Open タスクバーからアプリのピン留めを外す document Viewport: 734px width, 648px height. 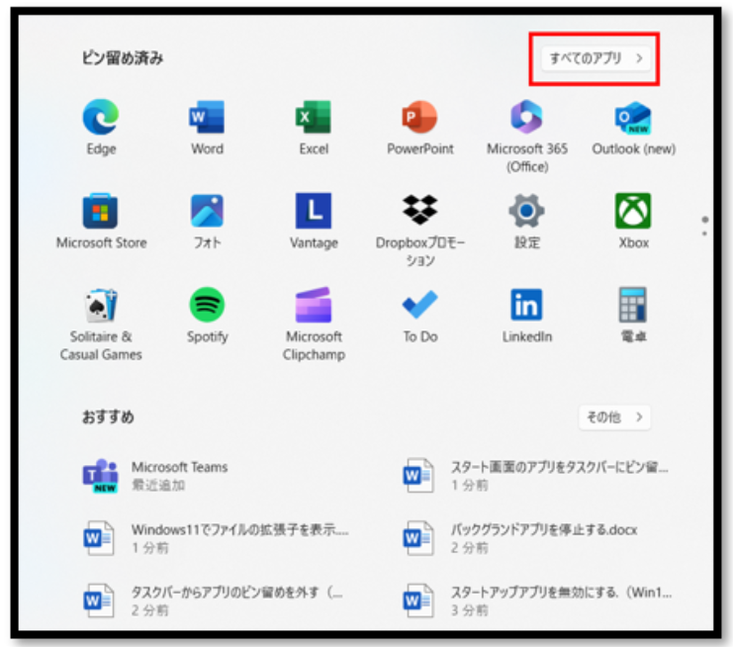tap(213, 601)
